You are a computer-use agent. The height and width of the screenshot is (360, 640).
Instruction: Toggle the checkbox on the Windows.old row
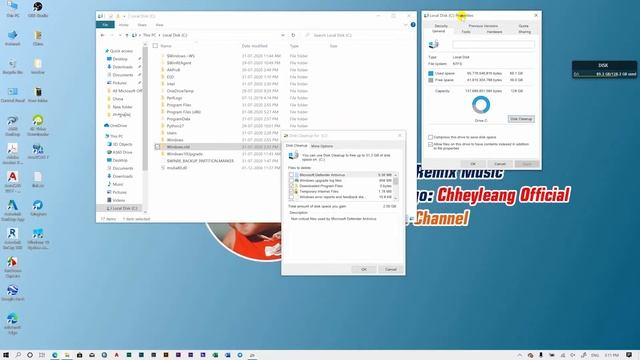tap(157, 147)
